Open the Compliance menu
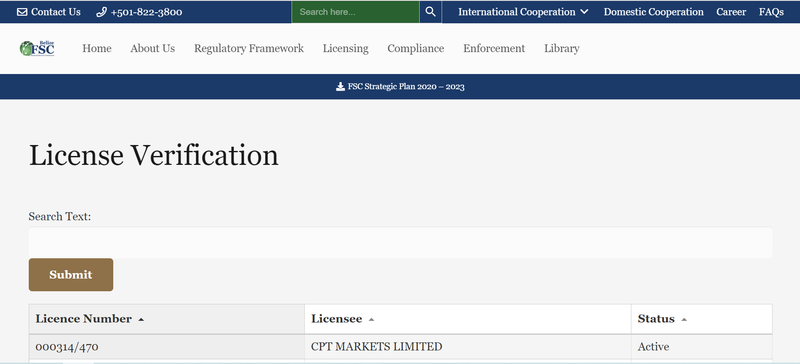The height and width of the screenshot is (364, 800). point(416,48)
